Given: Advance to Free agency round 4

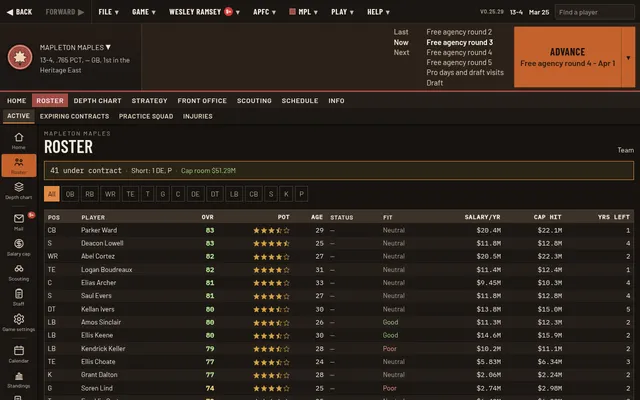Looking at the screenshot, I should (x=567, y=57).
